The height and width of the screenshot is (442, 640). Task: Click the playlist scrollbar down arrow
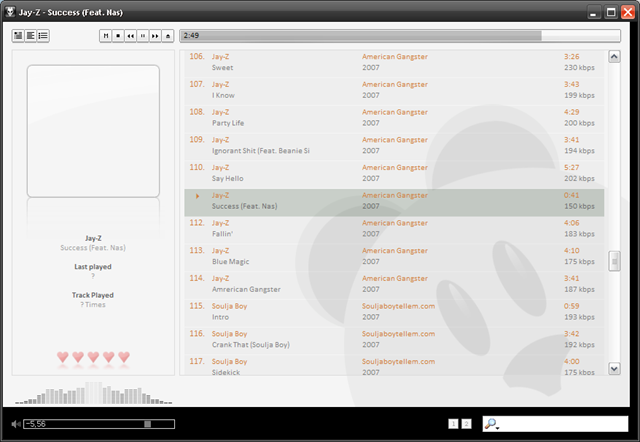tap(614, 369)
